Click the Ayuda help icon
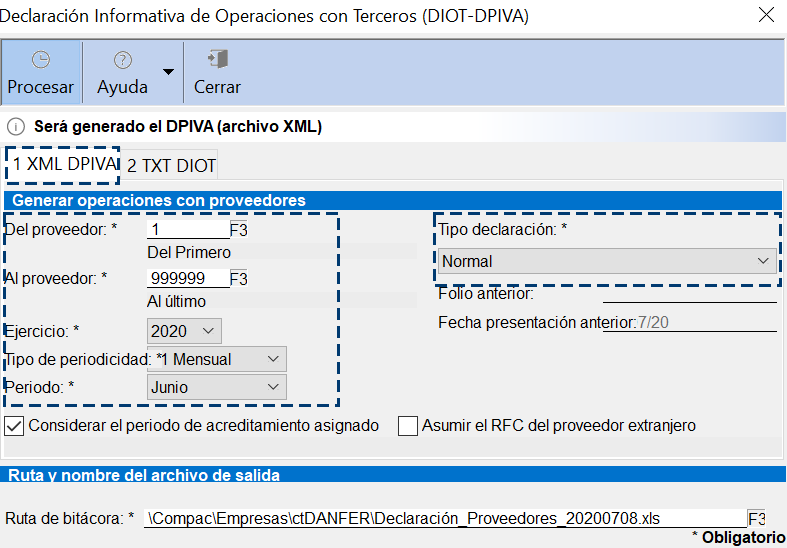This screenshot has width=787, height=548. 122,60
